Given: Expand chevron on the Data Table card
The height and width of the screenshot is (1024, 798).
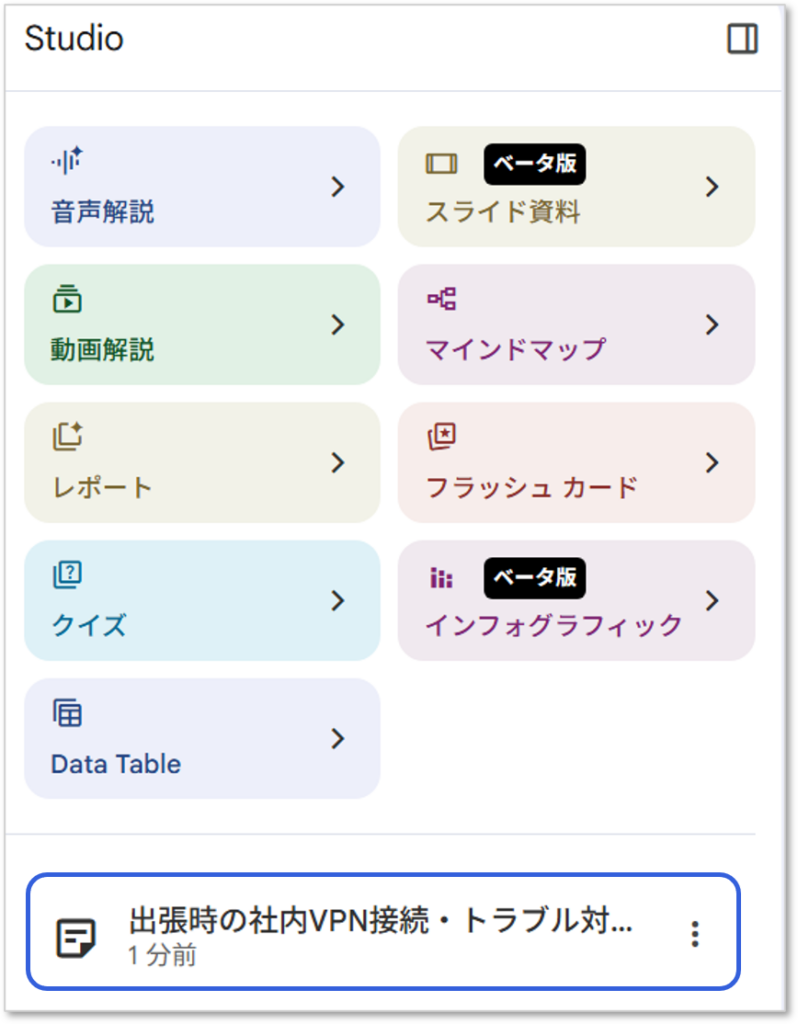Looking at the screenshot, I should pyautogui.click(x=338, y=739).
